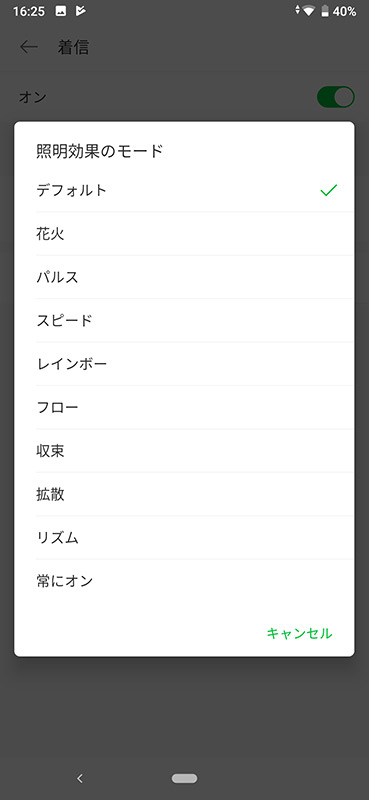Image resolution: width=369 pixels, height=800 pixels.
Task: Tap the home pill navigation button
Action: [x=184, y=778]
